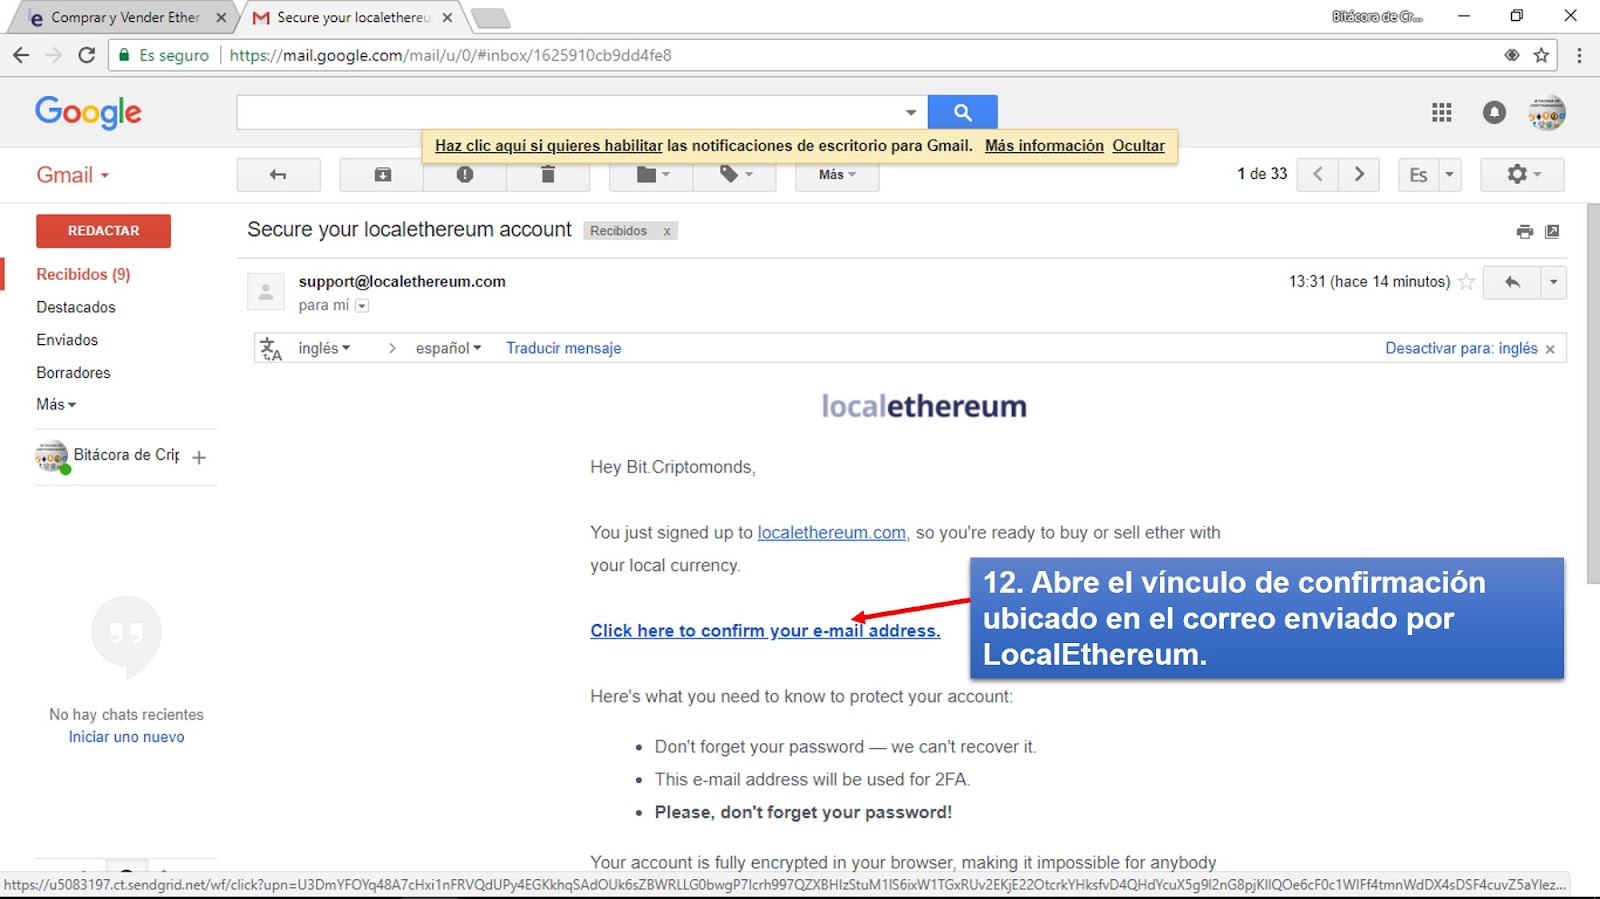Open Borradores folder
Image resolution: width=1600 pixels, height=899 pixels.
pos(73,372)
